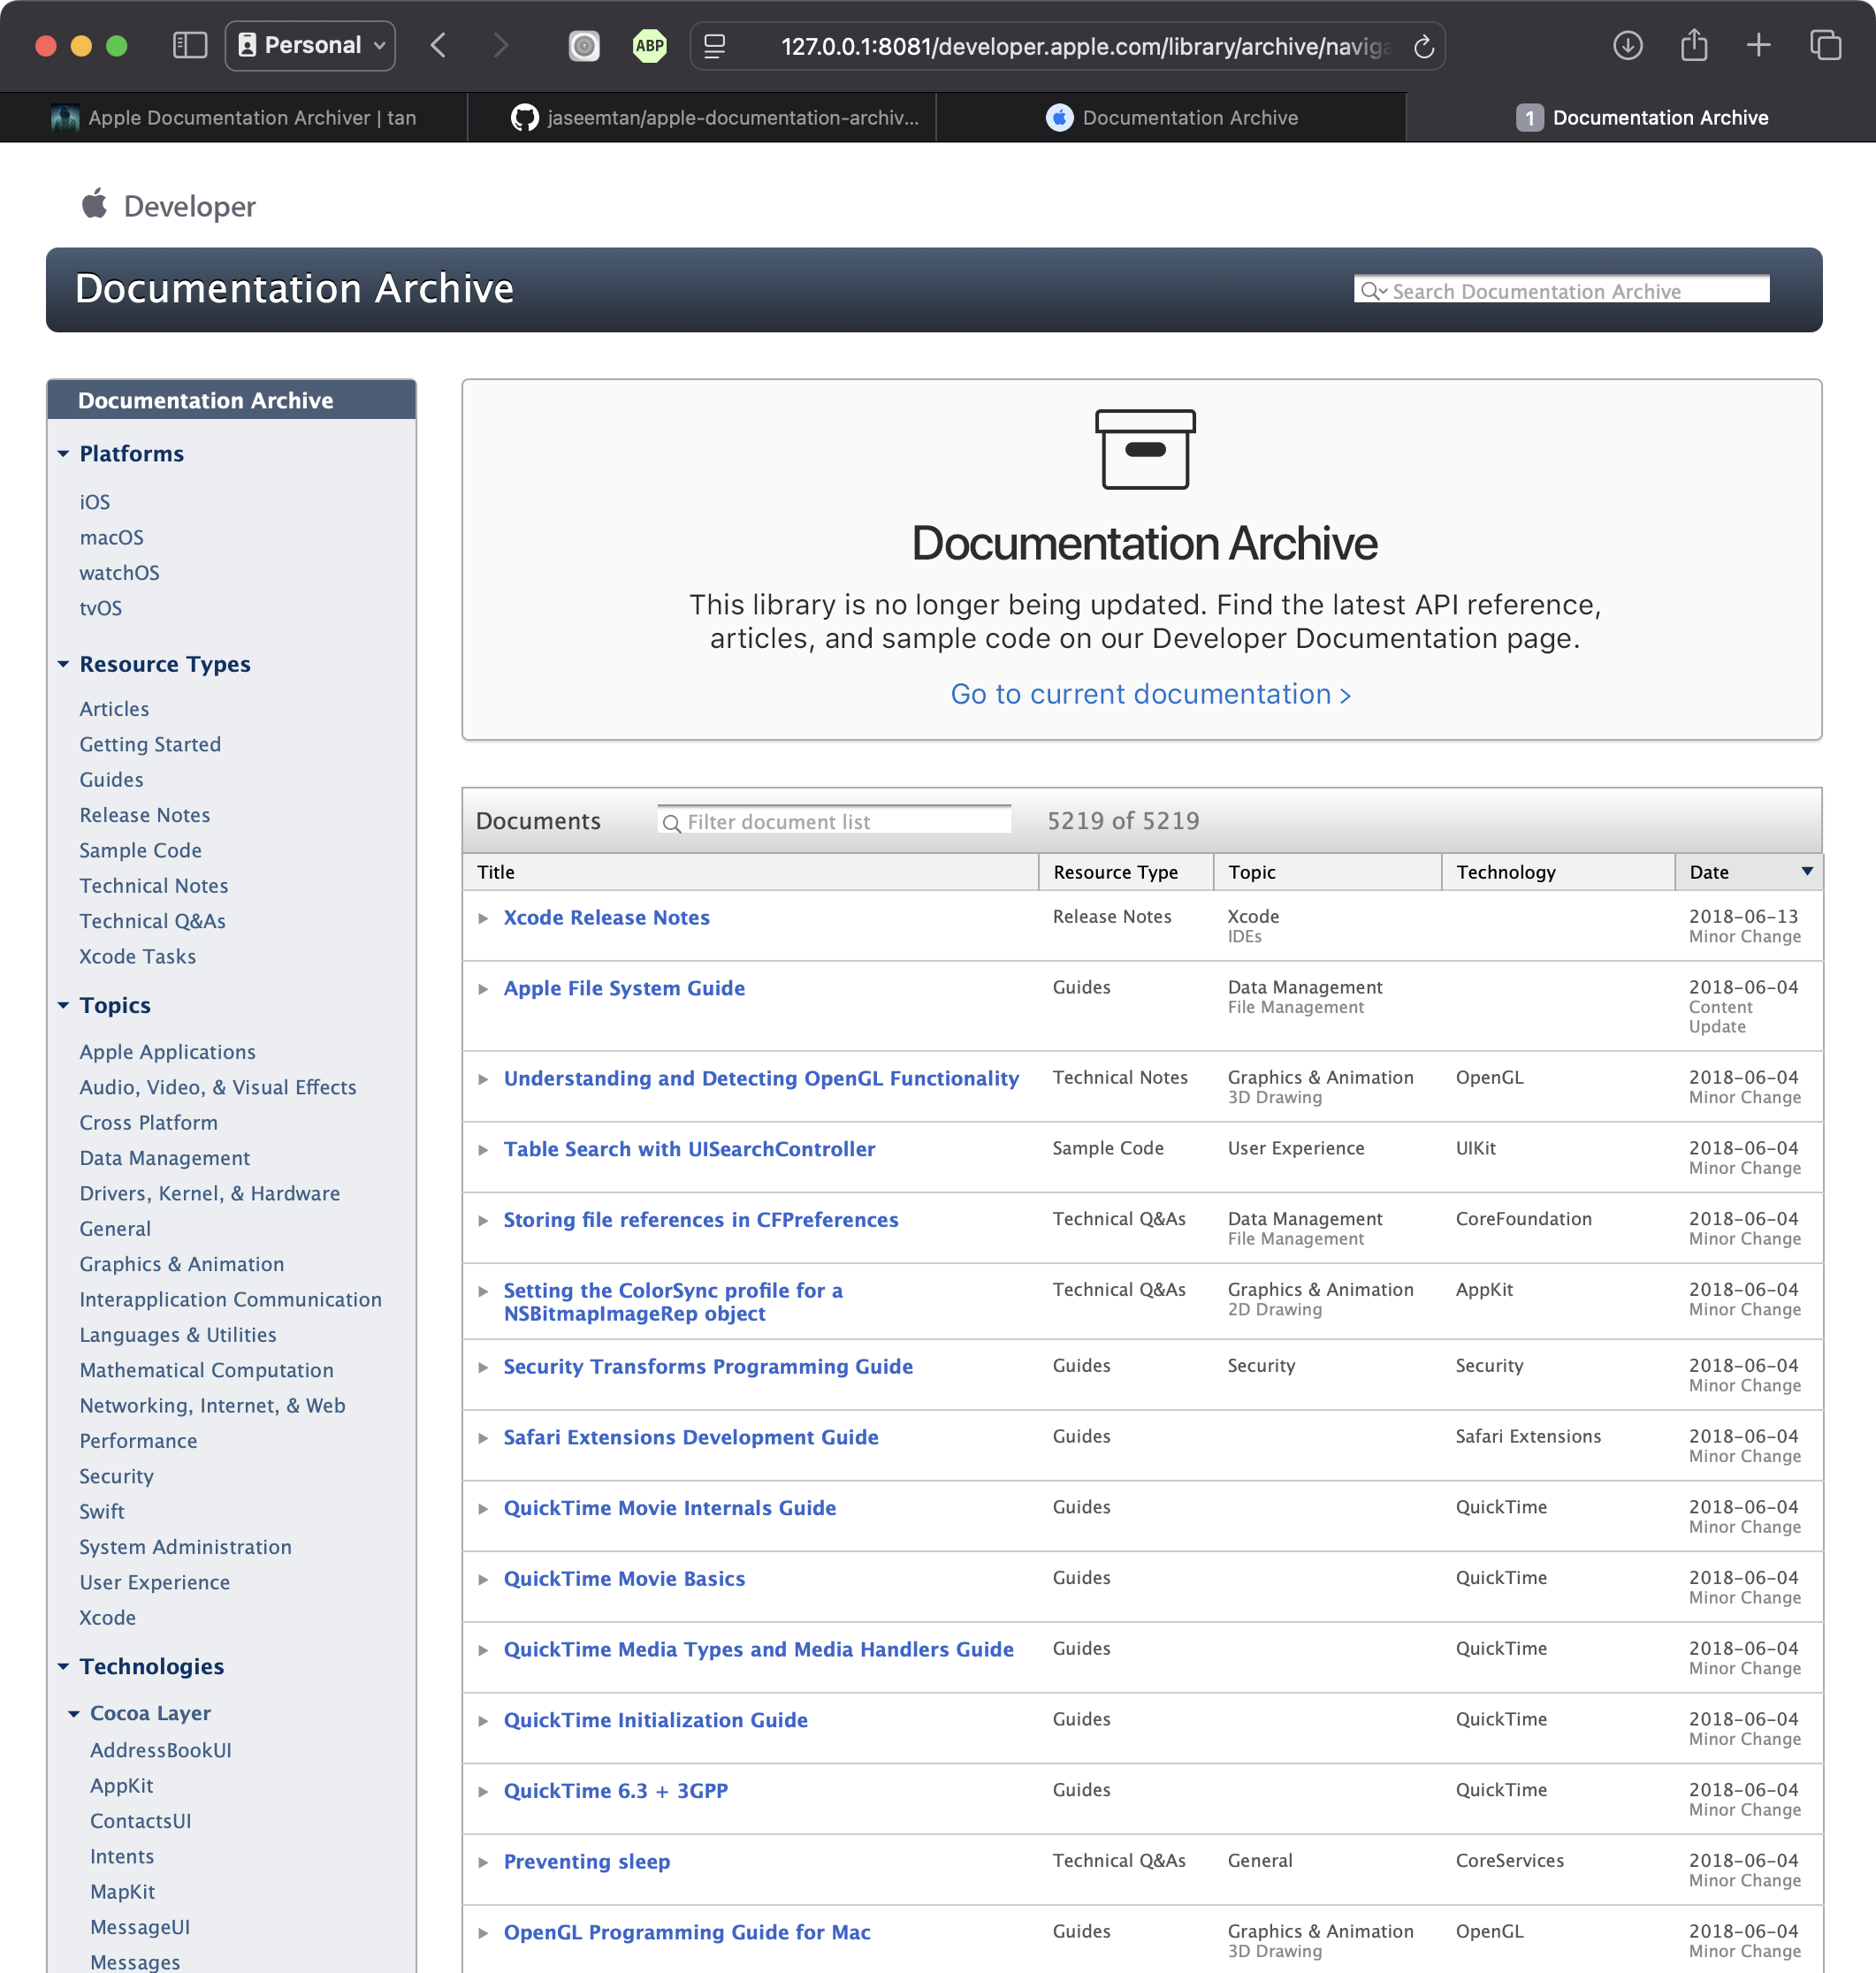
Task: Switch to jaseemtan GitHub repository tab
Action: coord(702,118)
